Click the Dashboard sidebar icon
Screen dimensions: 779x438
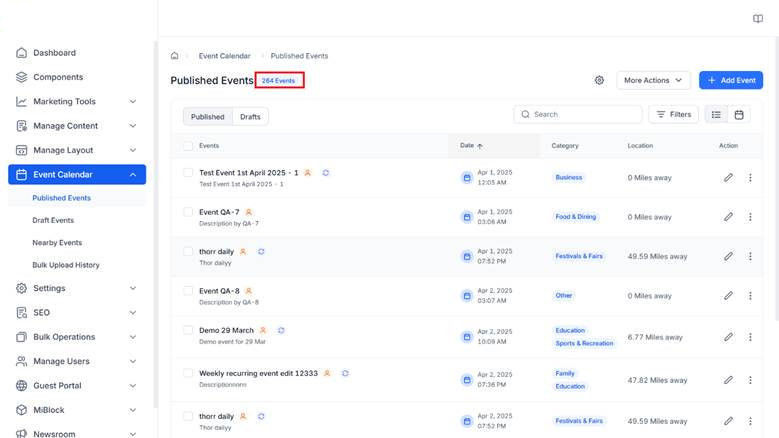pos(21,53)
